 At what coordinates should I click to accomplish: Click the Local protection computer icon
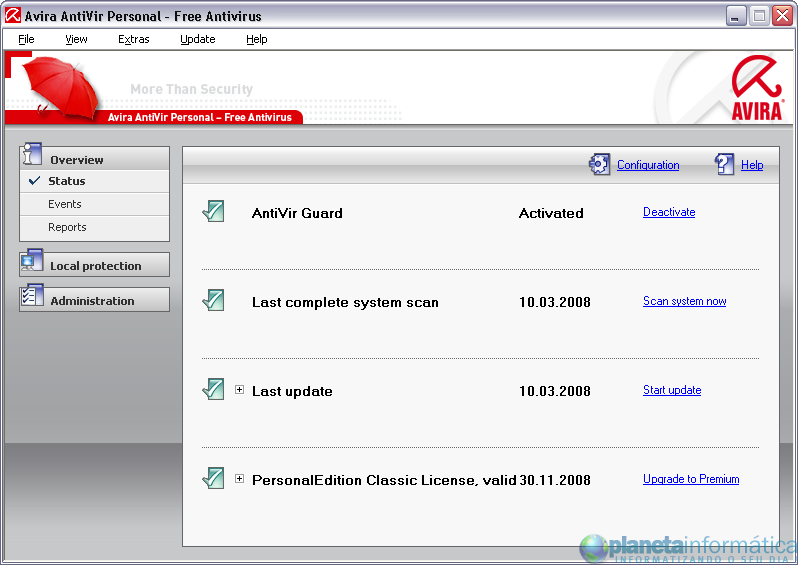[32, 261]
